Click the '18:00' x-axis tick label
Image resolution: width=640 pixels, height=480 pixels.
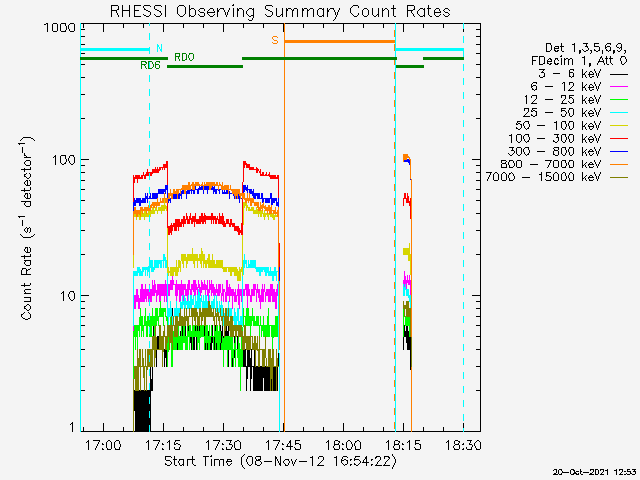(x=343, y=445)
